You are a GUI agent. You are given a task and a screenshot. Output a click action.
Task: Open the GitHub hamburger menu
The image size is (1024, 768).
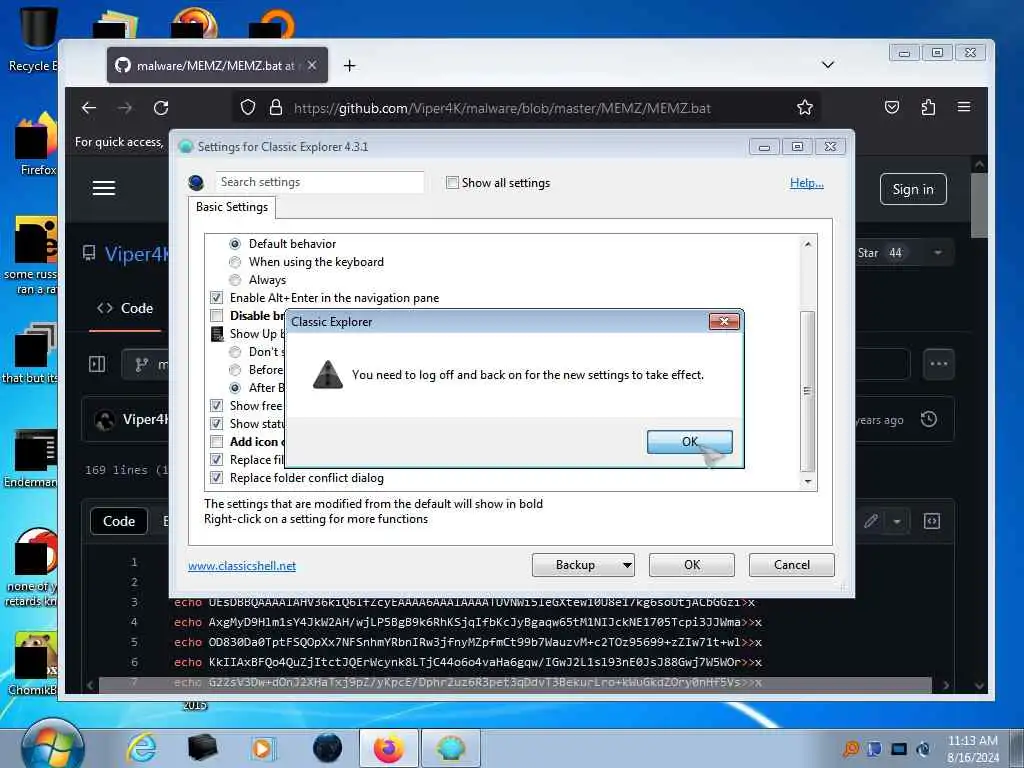[x=104, y=189]
